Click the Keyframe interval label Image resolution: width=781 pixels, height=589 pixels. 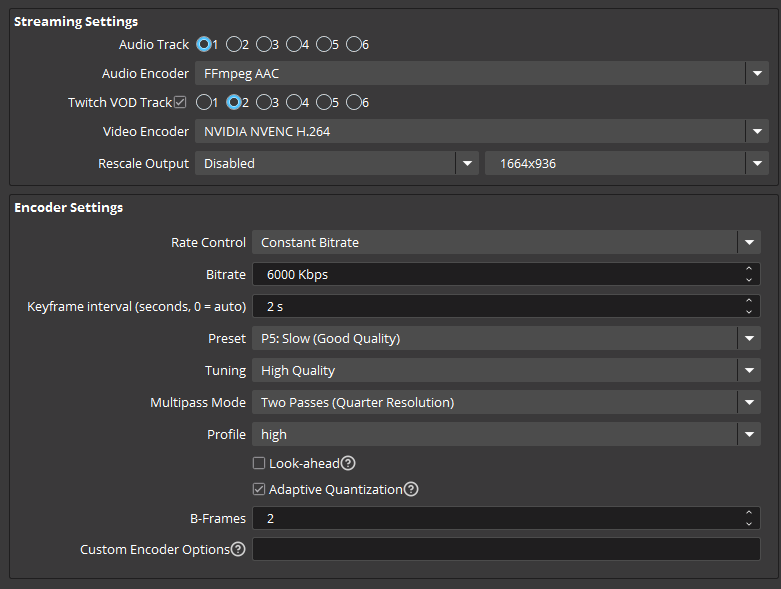[136, 306]
